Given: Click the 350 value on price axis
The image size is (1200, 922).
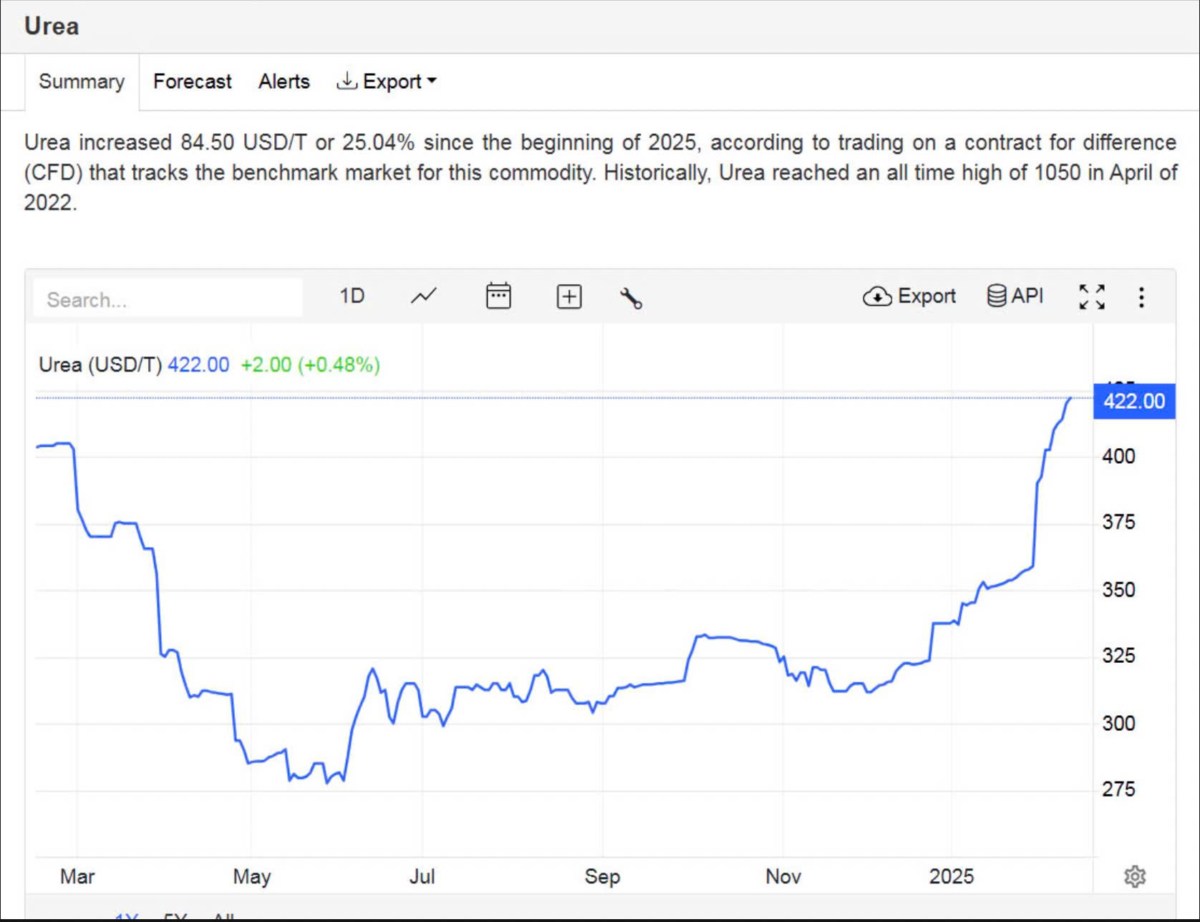Looking at the screenshot, I should 1118,589.
